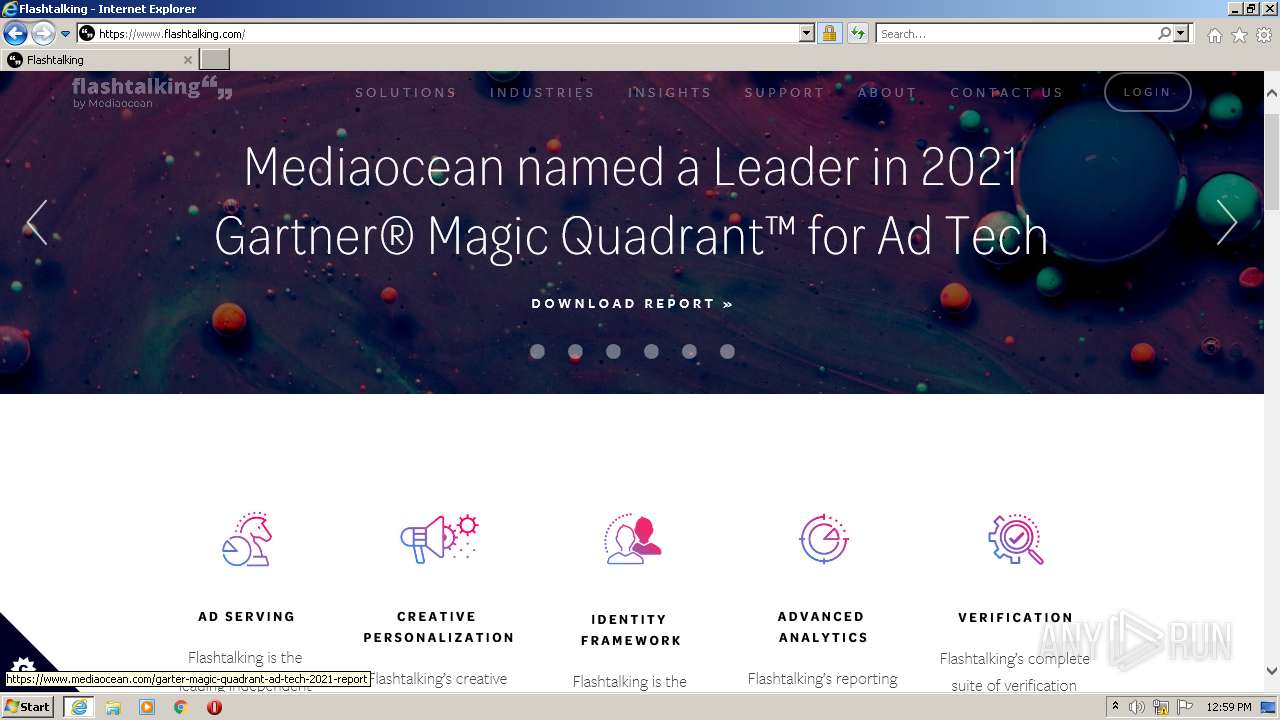Open the ADVANCED ANALYTICS heading link
This screenshot has height=720, width=1280.
tap(823, 627)
